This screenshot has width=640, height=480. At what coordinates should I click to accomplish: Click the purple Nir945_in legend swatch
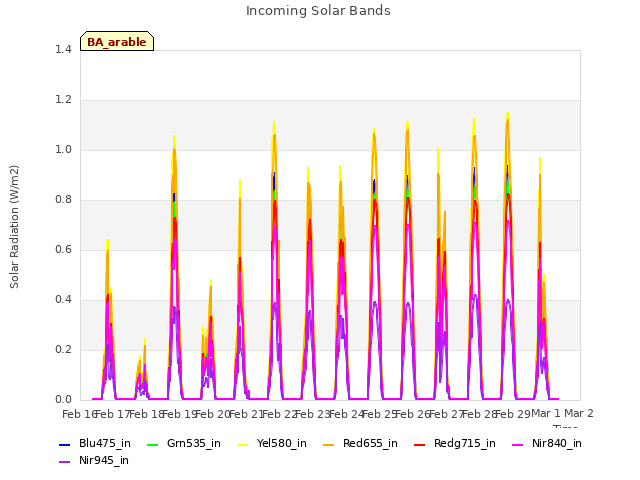coord(64,462)
